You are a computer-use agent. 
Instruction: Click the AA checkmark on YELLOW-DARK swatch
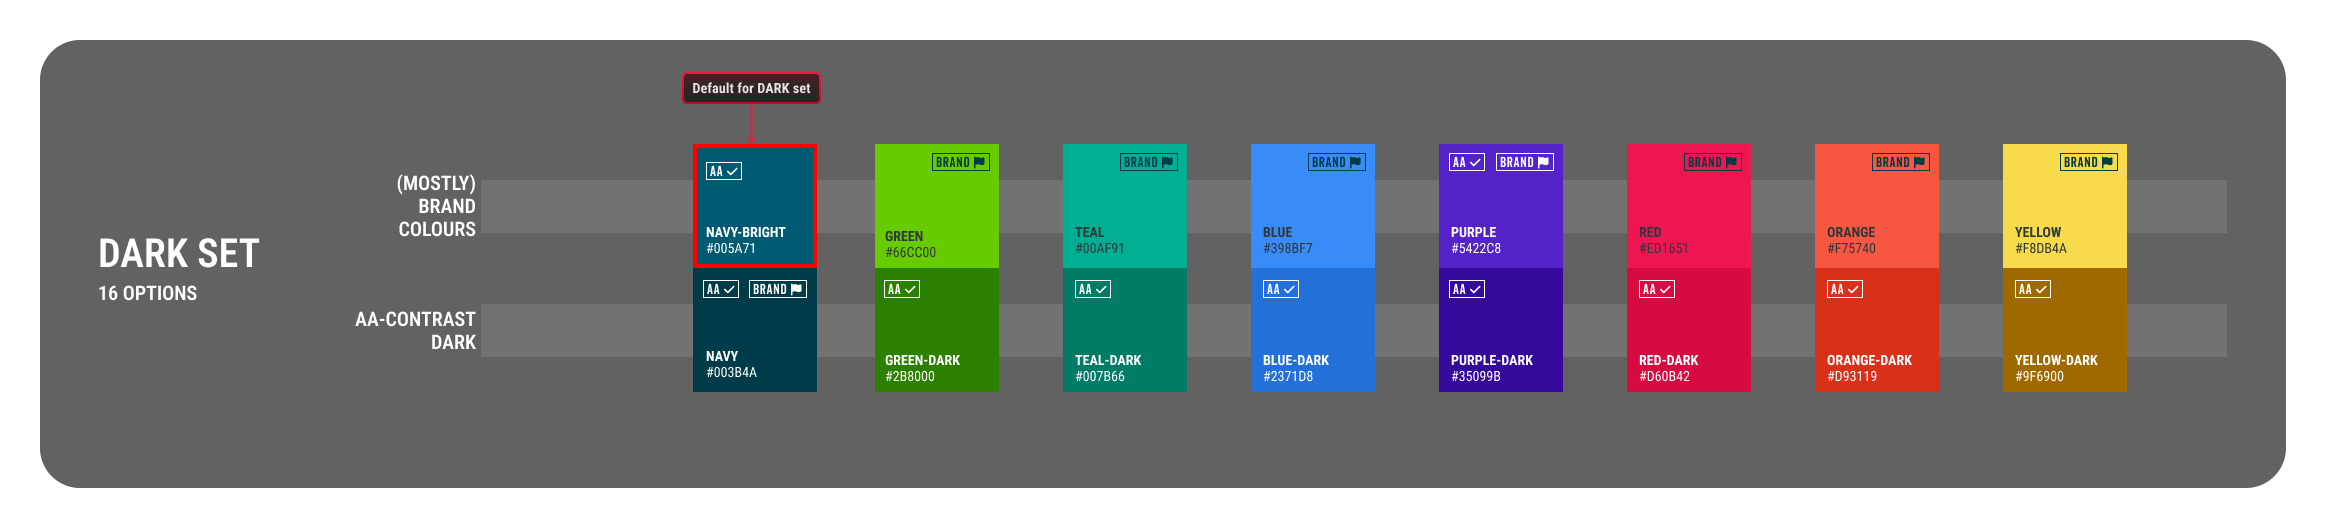(x=2032, y=289)
